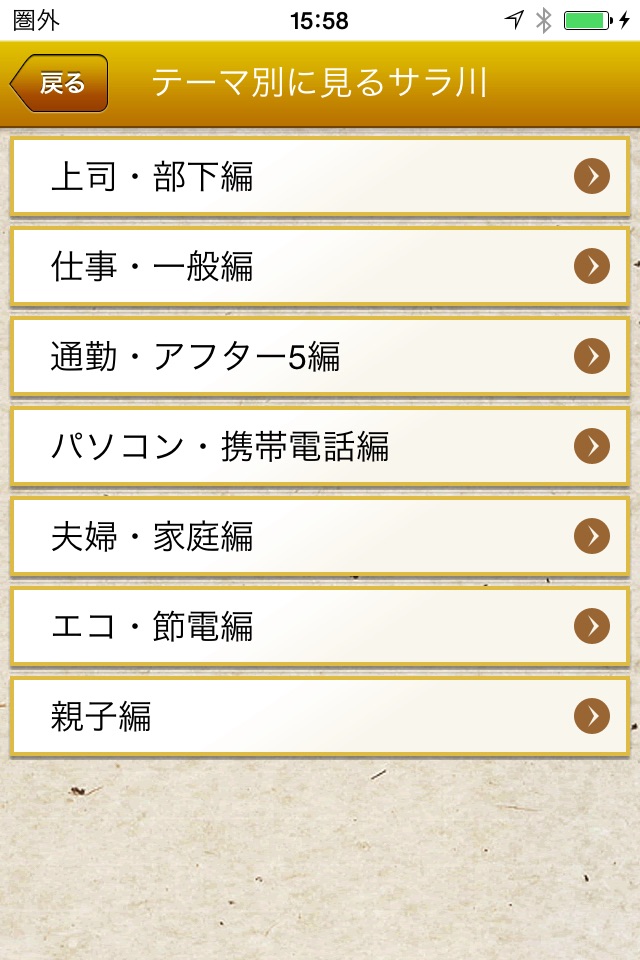Tap the location arrow status icon
This screenshot has height=960, width=640.
514,20
